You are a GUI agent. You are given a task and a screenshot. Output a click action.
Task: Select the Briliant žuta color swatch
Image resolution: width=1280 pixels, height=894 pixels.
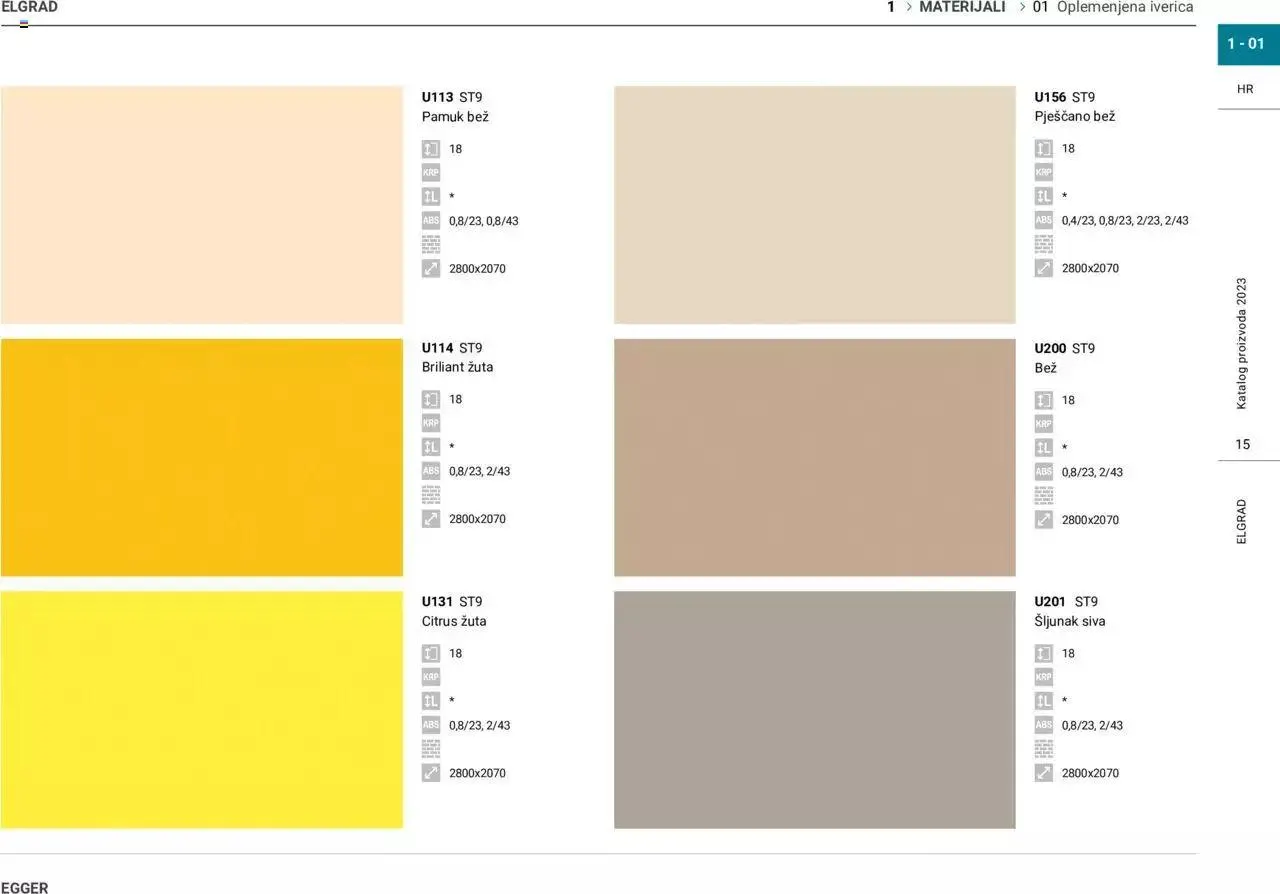(202, 458)
